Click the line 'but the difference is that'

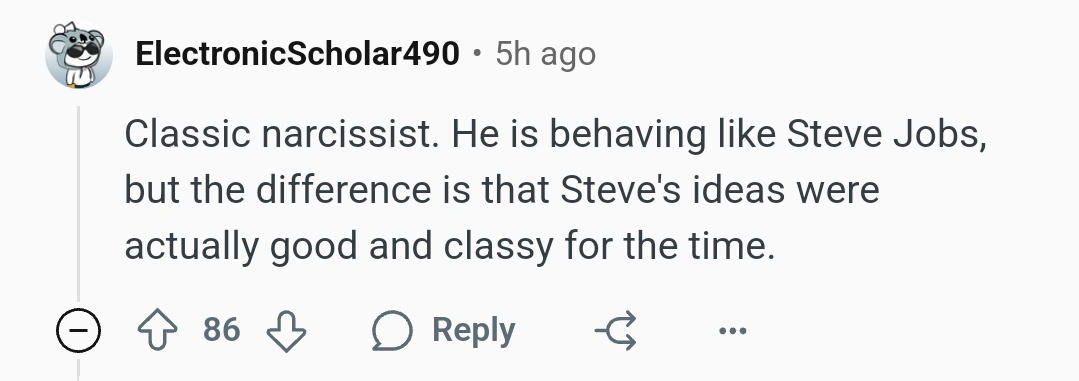(x=339, y=190)
